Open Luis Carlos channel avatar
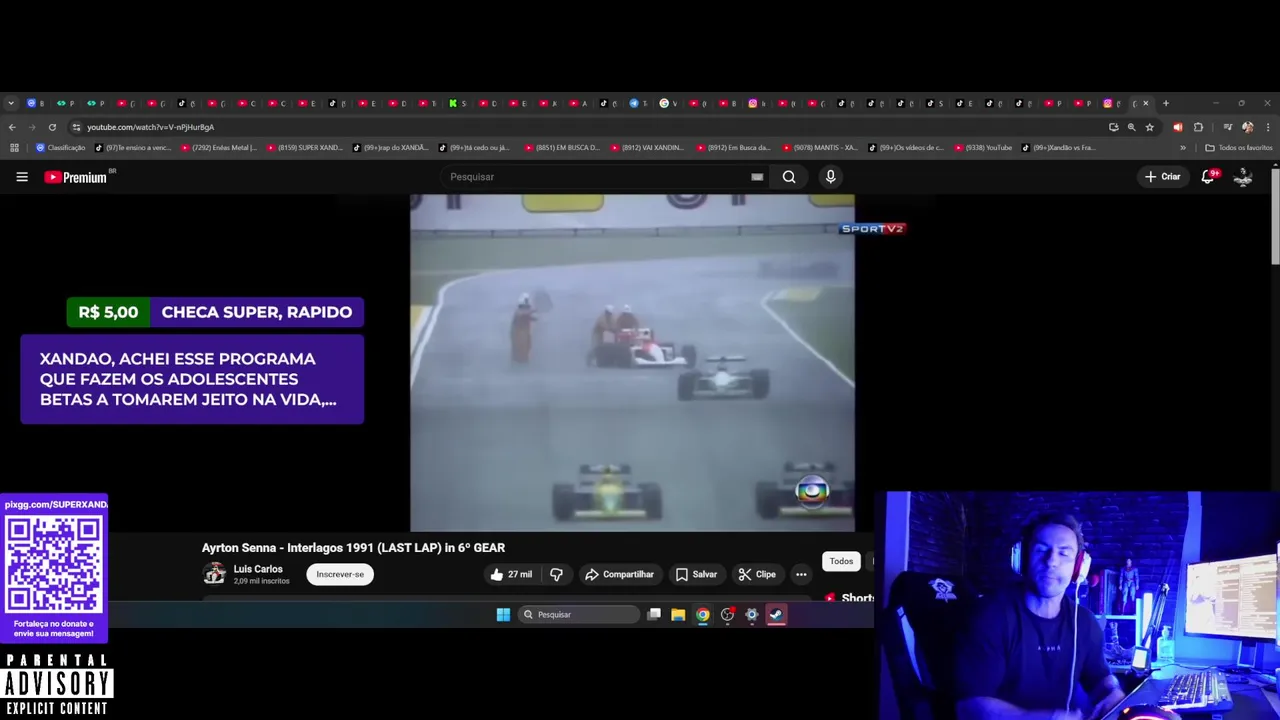 [214, 574]
